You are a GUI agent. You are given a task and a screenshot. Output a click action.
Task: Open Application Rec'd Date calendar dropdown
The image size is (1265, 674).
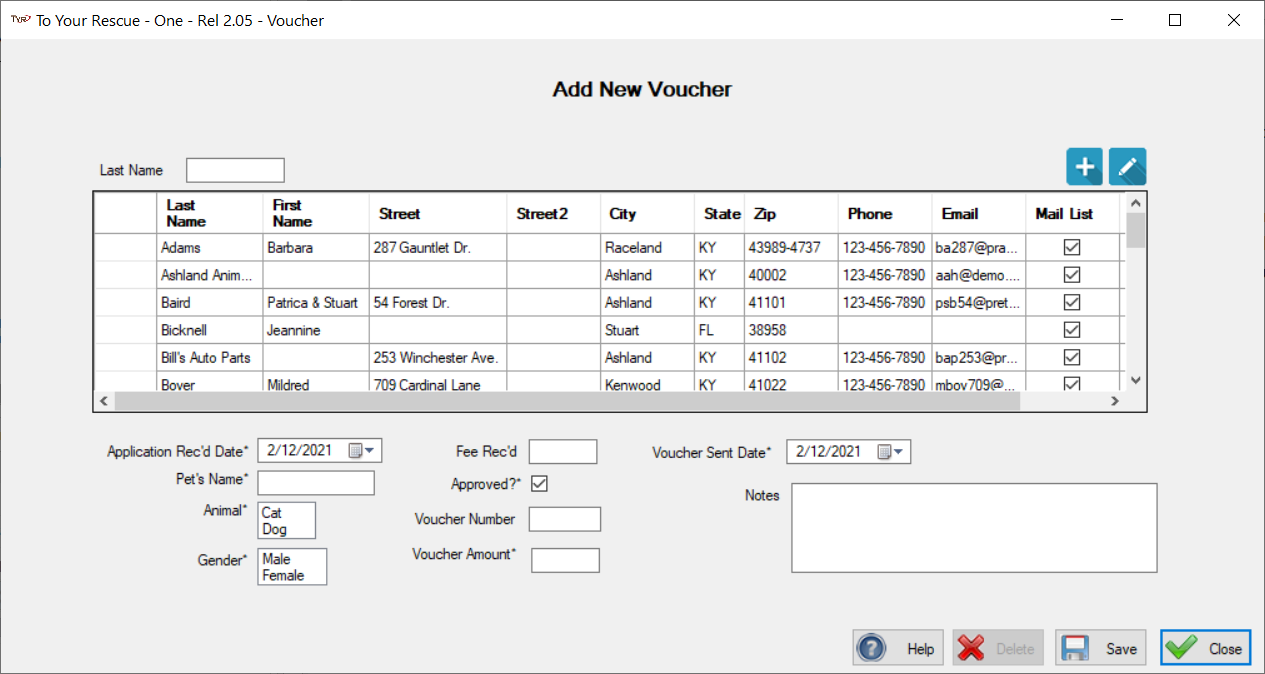(x=364, y=451)
